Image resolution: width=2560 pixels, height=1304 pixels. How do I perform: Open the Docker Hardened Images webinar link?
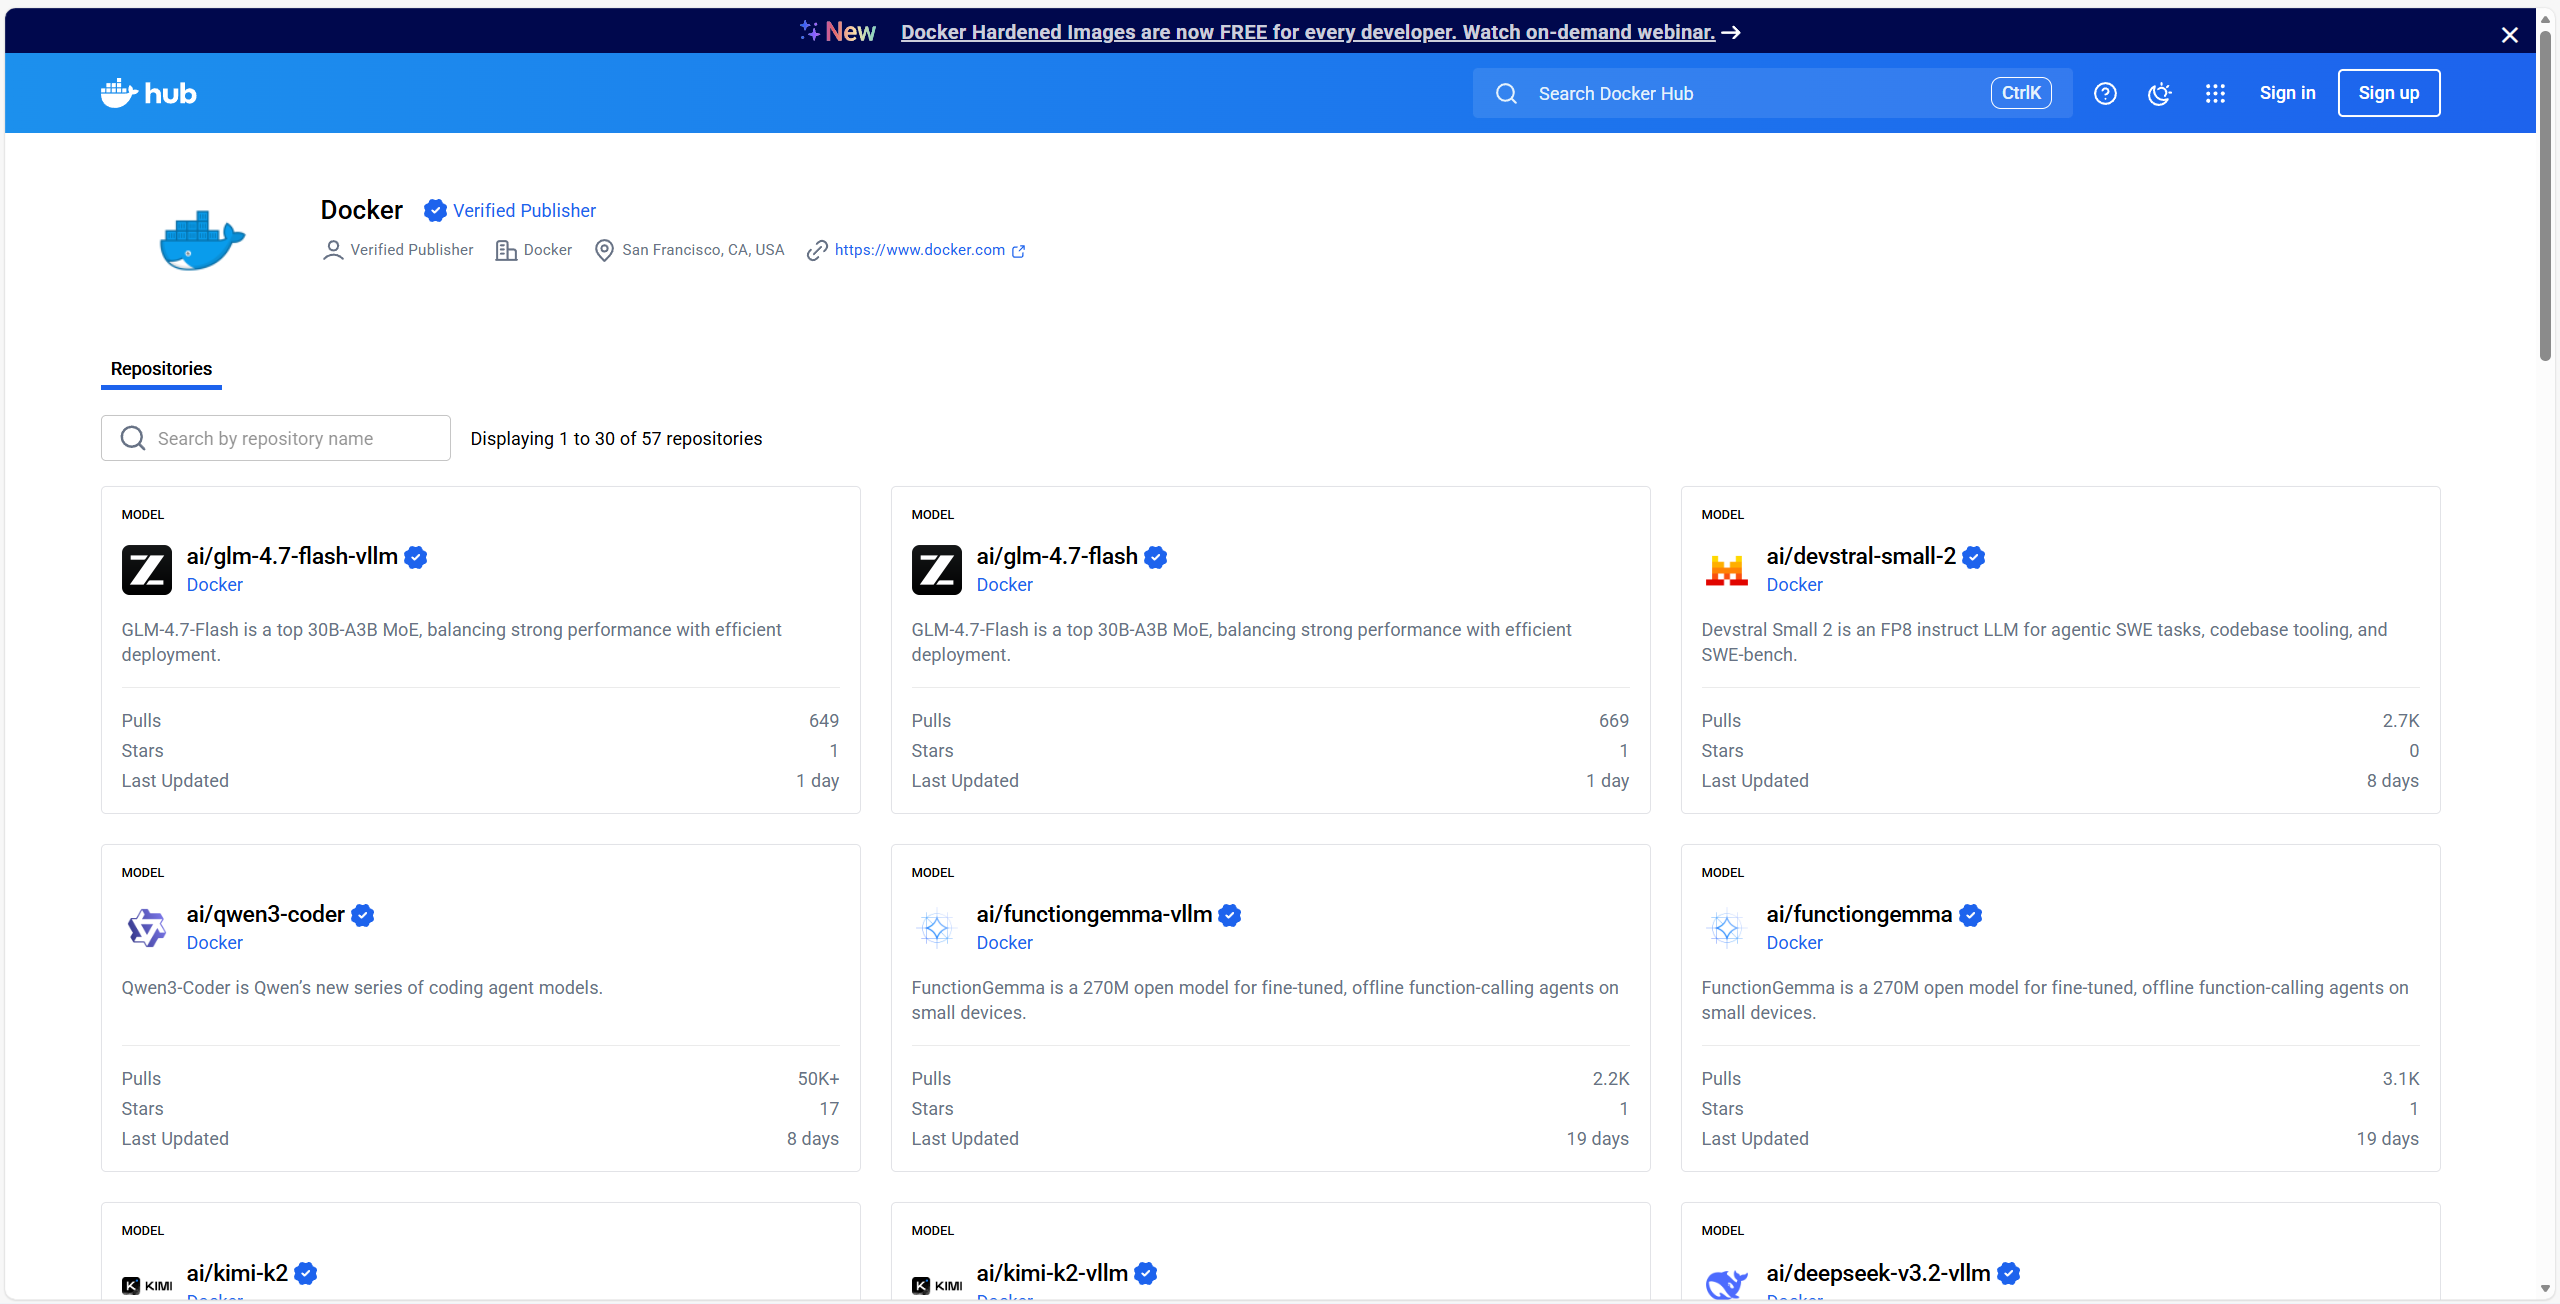[x=1307, y=32]
